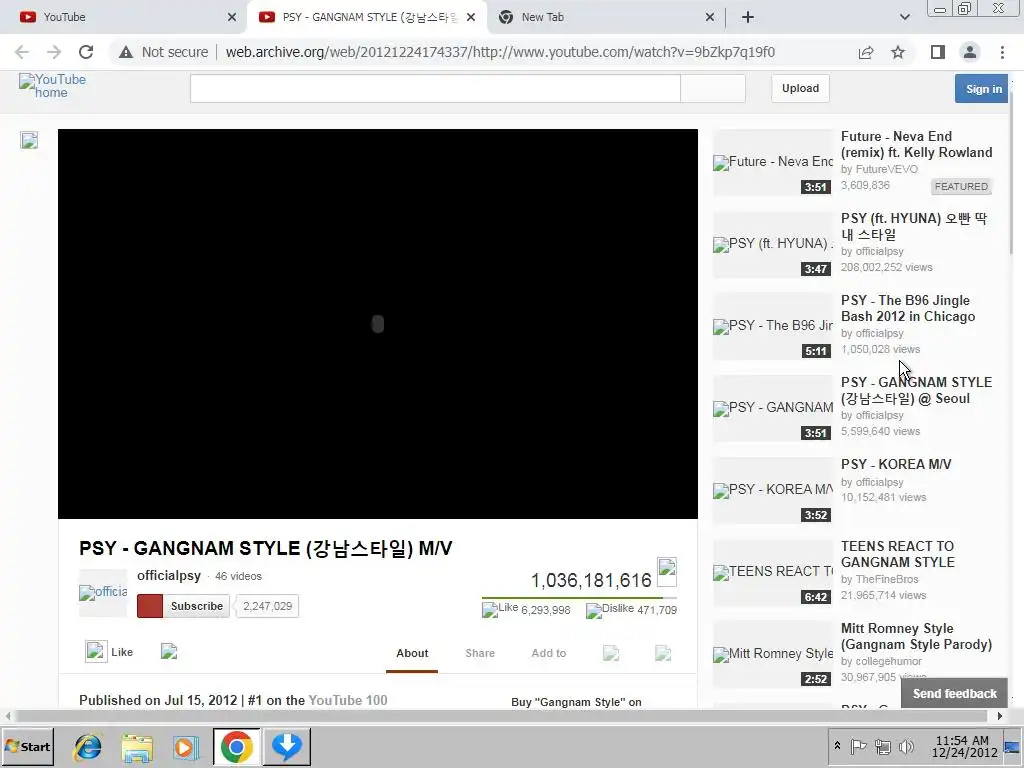Viewport: 1024px width, 768px height.
Task: Open the browser side panel icon
Action: tap(938, 52)
